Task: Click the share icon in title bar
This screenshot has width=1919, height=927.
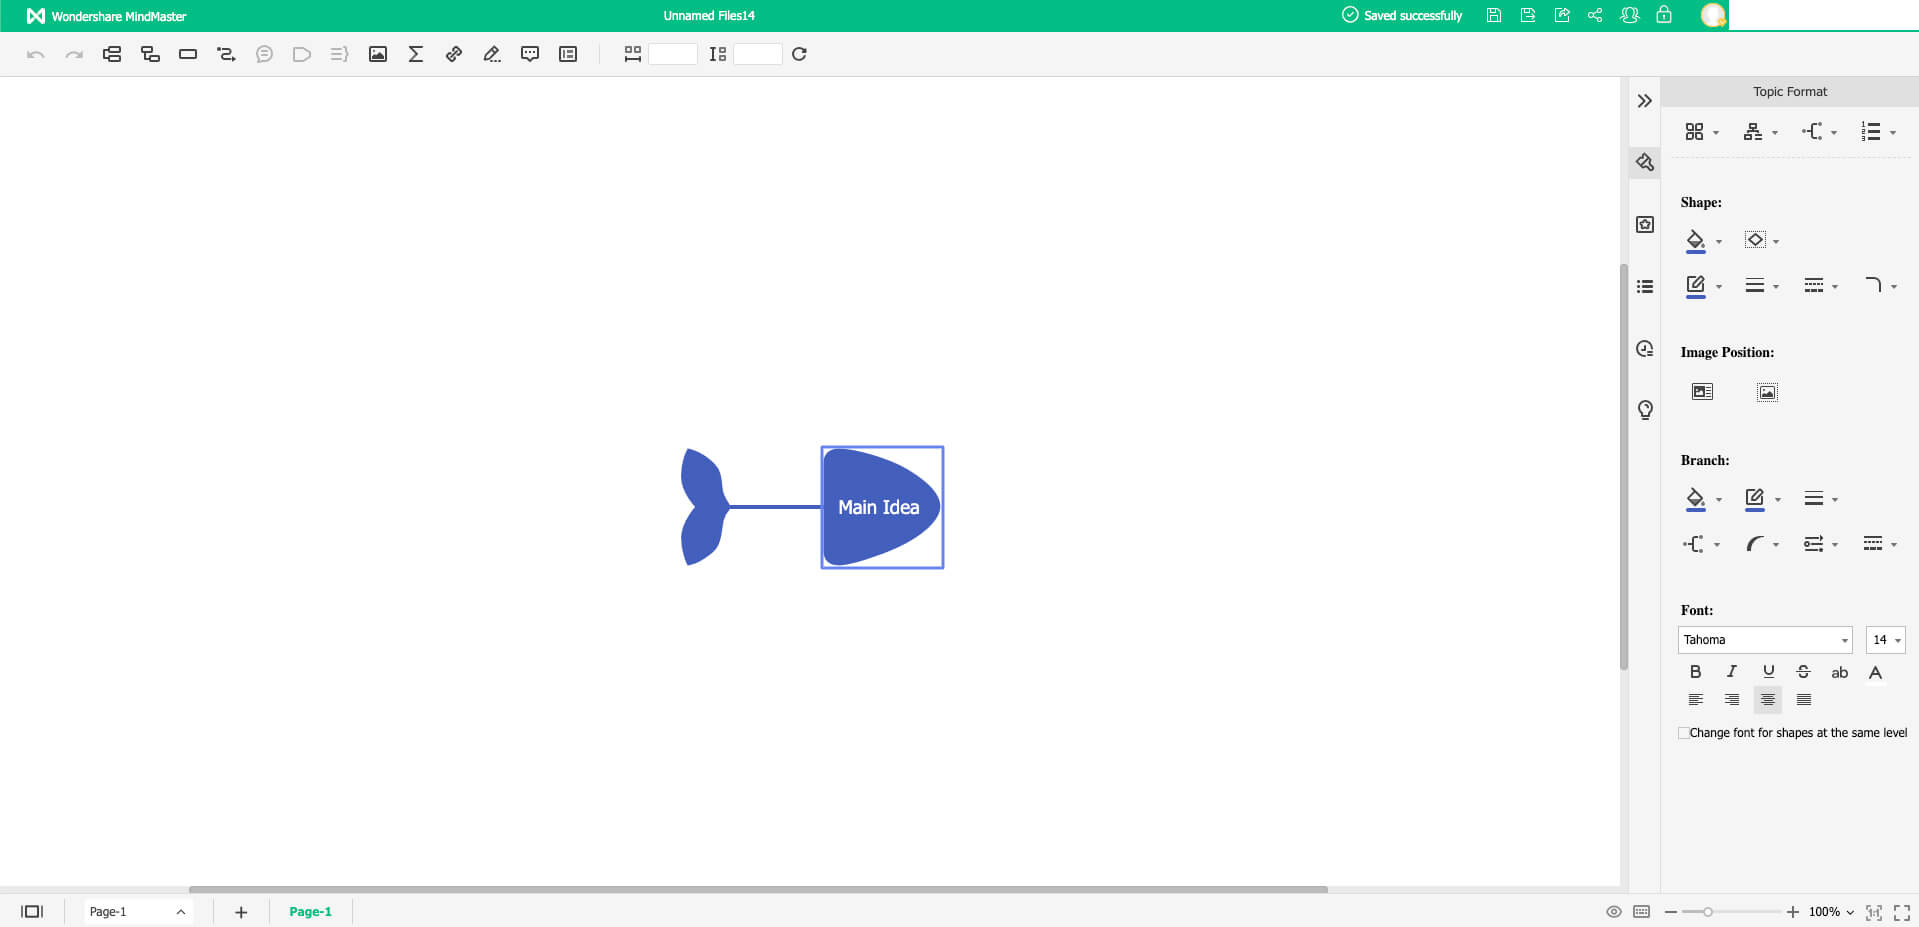Action: [x=1595, y=15]
